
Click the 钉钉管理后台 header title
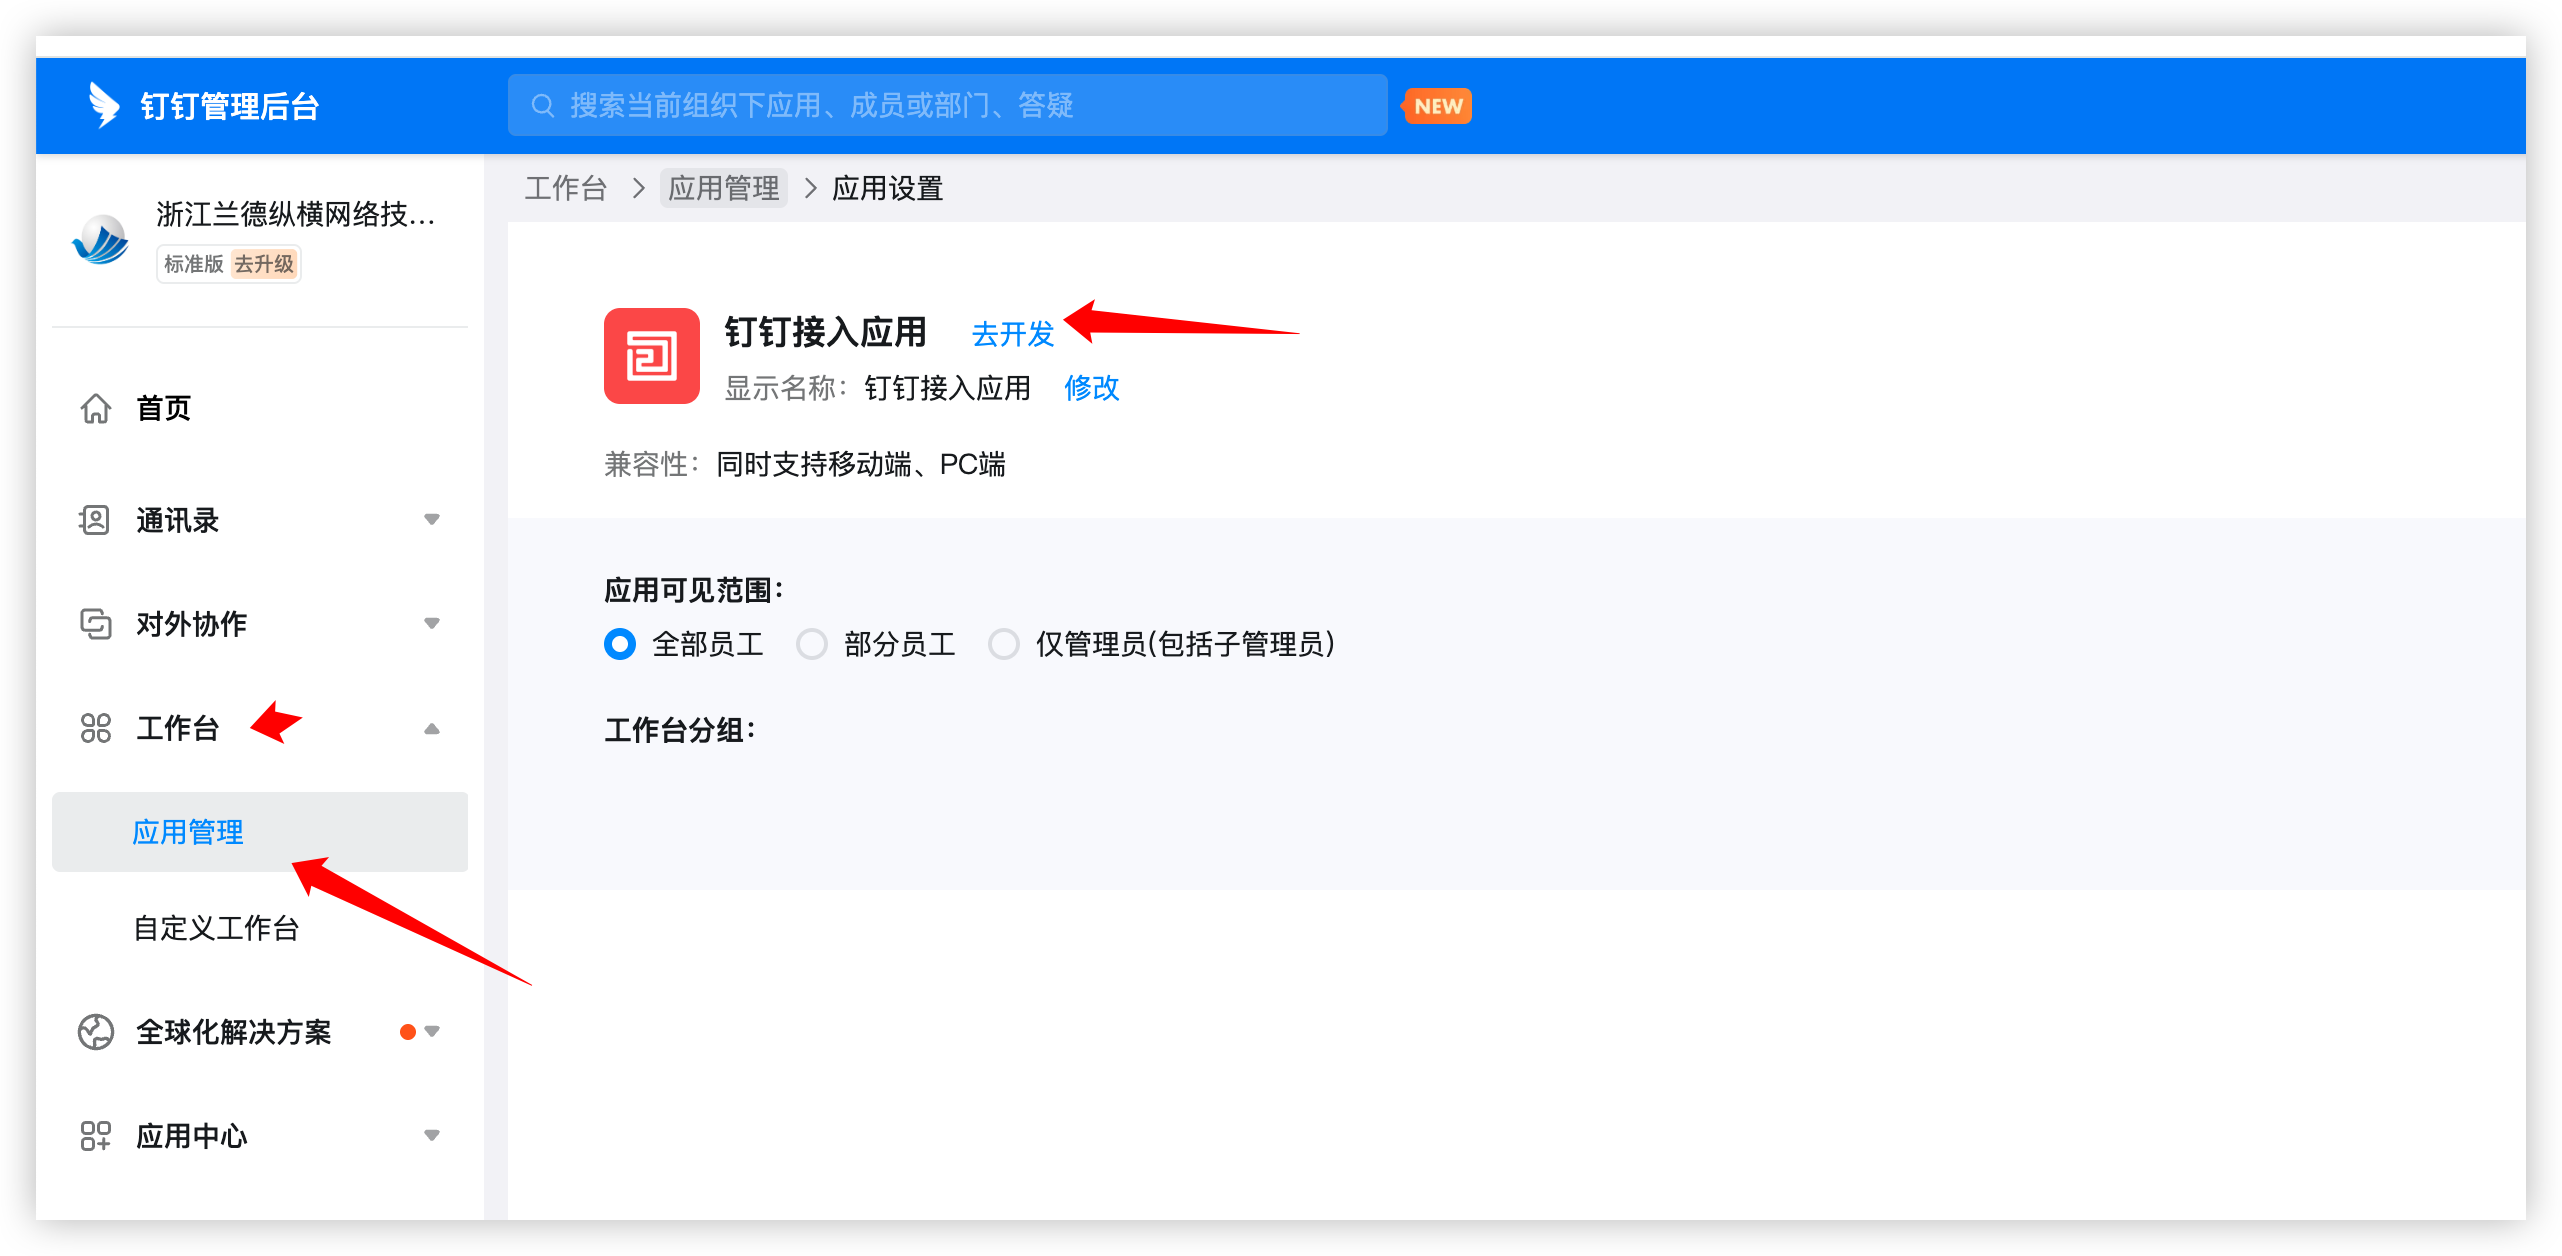(x=230, y=106)
